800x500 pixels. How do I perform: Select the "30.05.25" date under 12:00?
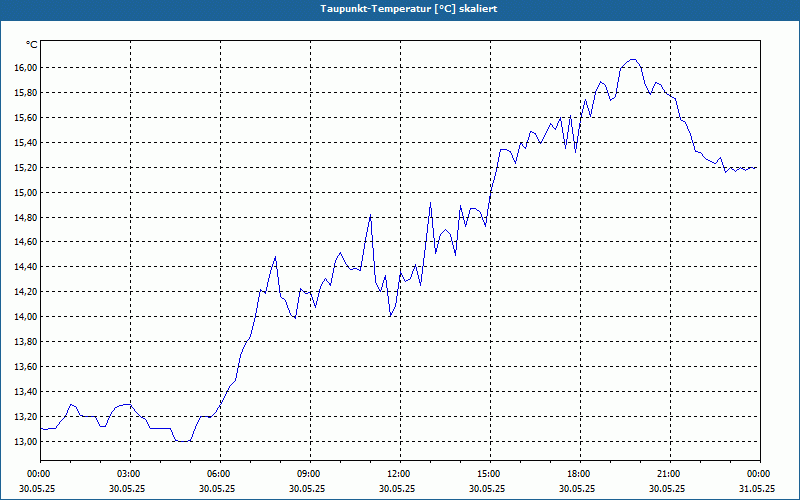[397, 488]
